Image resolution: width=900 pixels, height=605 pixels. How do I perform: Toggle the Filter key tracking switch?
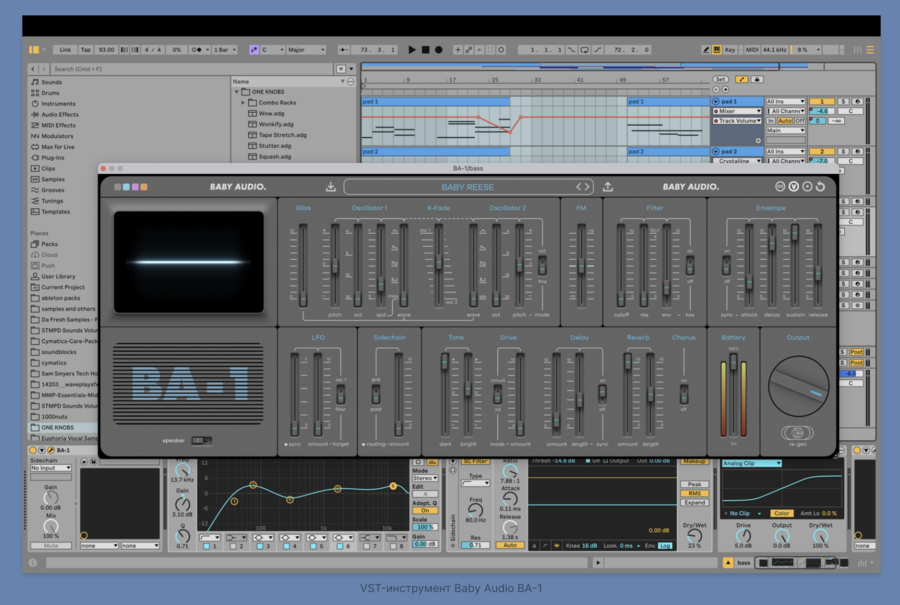(689, 265)
